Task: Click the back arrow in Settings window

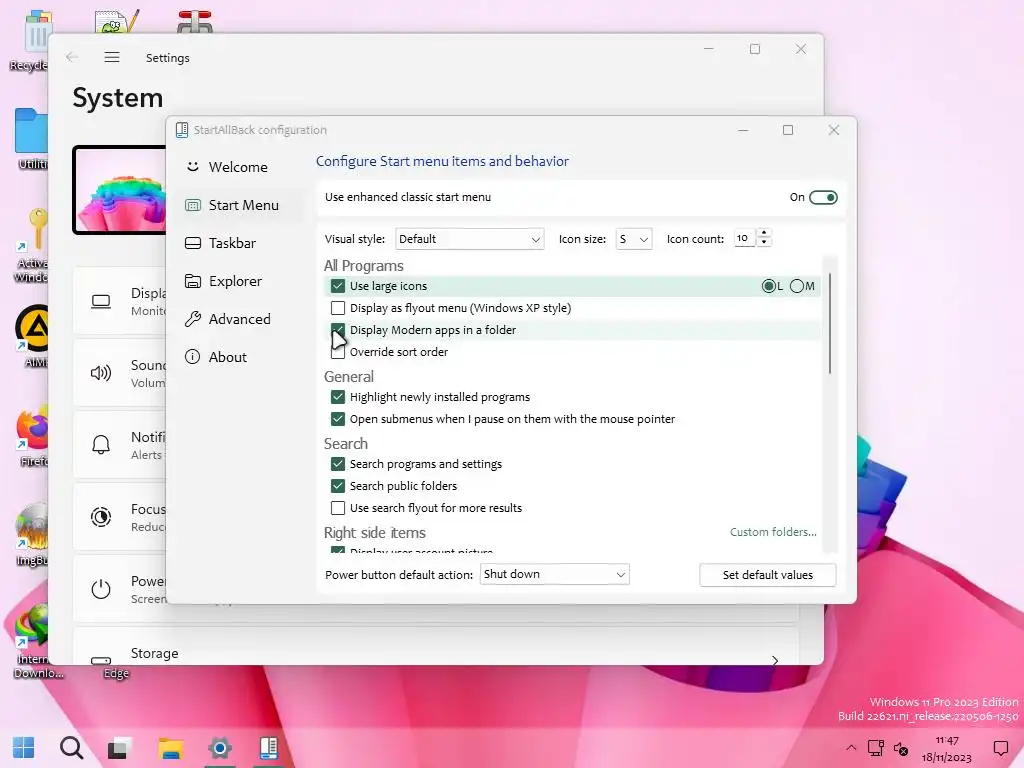Action: (72, 57)
